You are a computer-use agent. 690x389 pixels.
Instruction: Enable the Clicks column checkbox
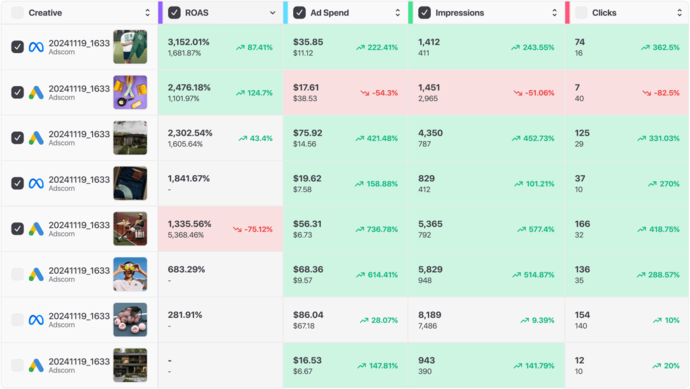pos(581,13)
